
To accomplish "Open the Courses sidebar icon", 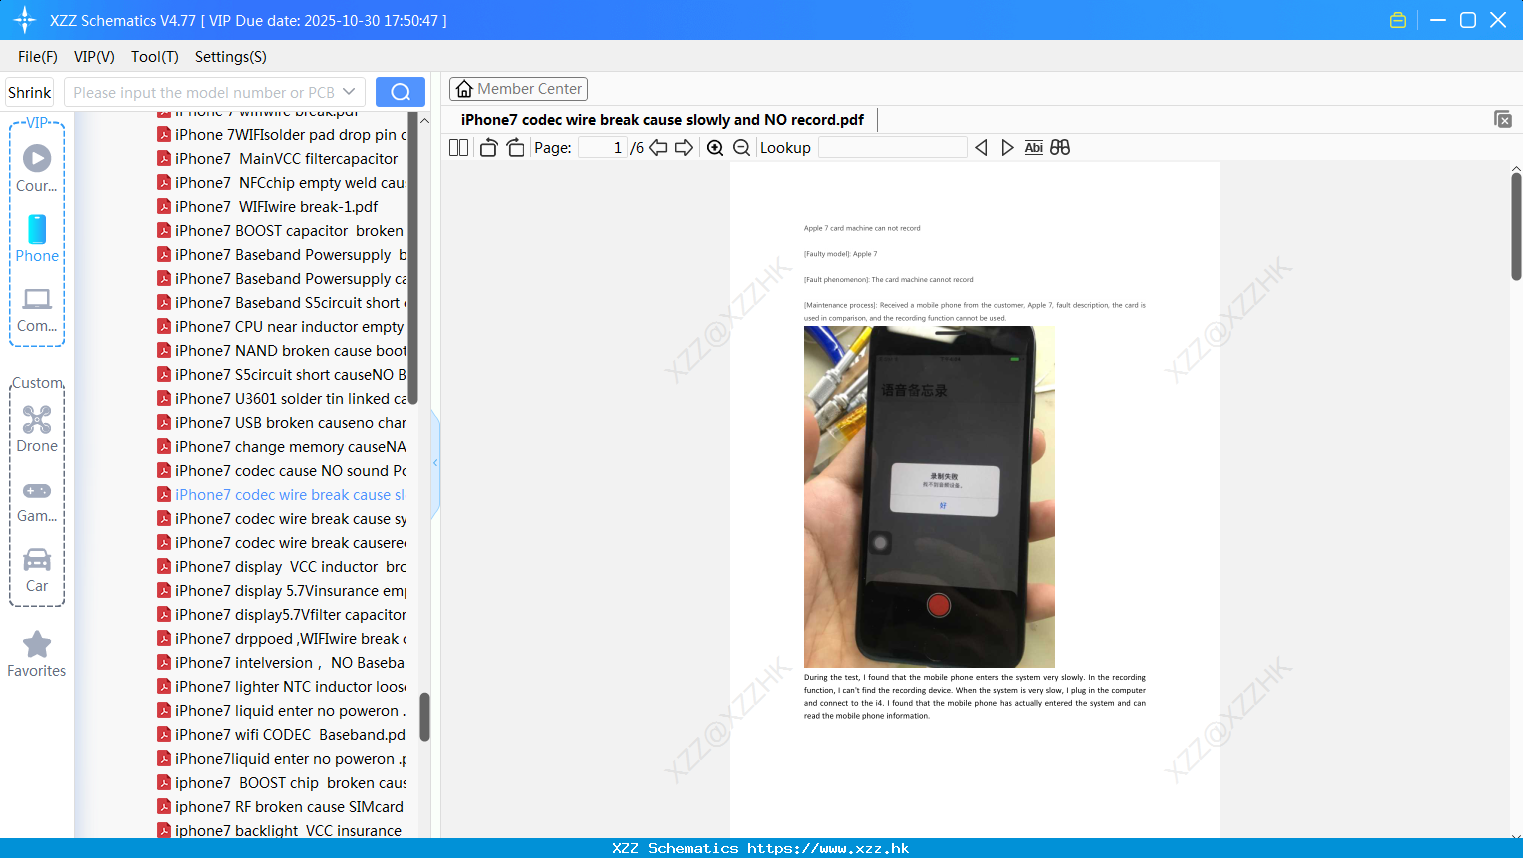I will tap(37, 168).
